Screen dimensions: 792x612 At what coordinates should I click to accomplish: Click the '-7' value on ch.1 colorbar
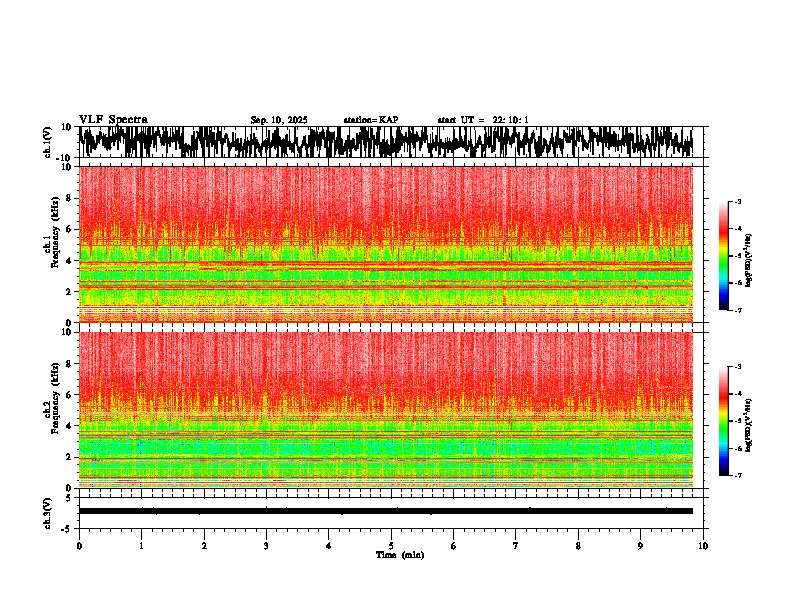click(x=737, y=310)
